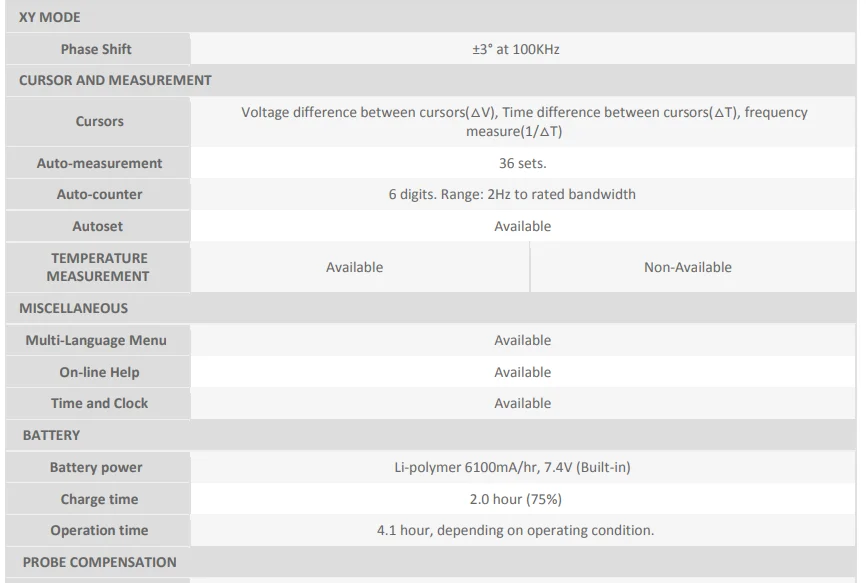Select the Multi-Language Menu label
The height and width of the screenshot is (583, 866).
pyautogui.click(x=96, y=340)
